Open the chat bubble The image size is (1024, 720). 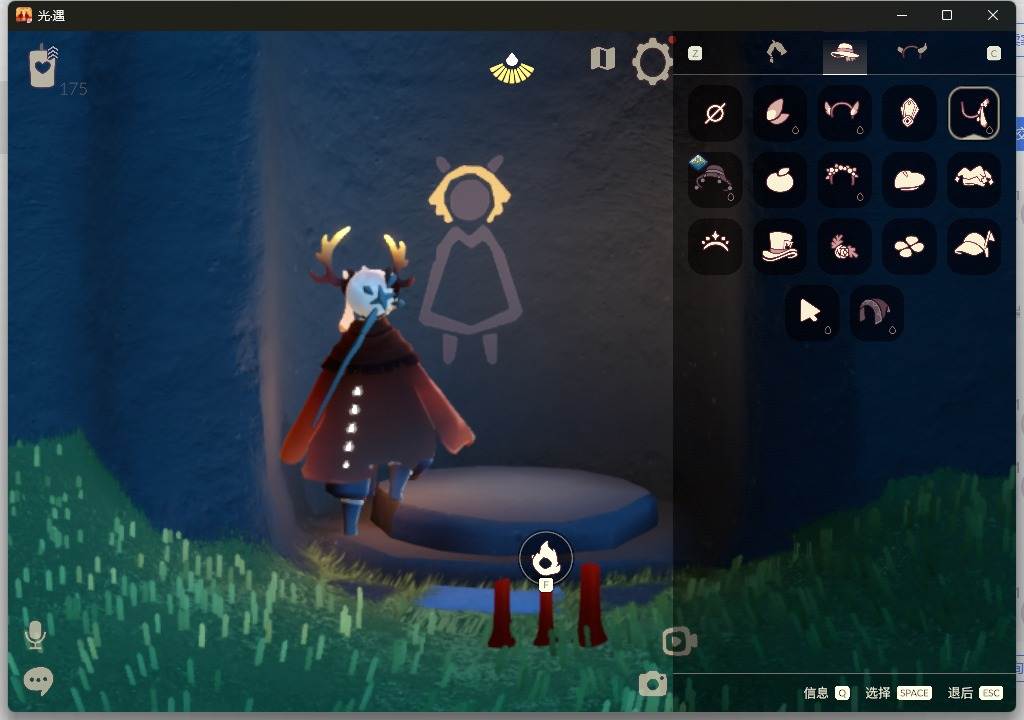point(38,681)
